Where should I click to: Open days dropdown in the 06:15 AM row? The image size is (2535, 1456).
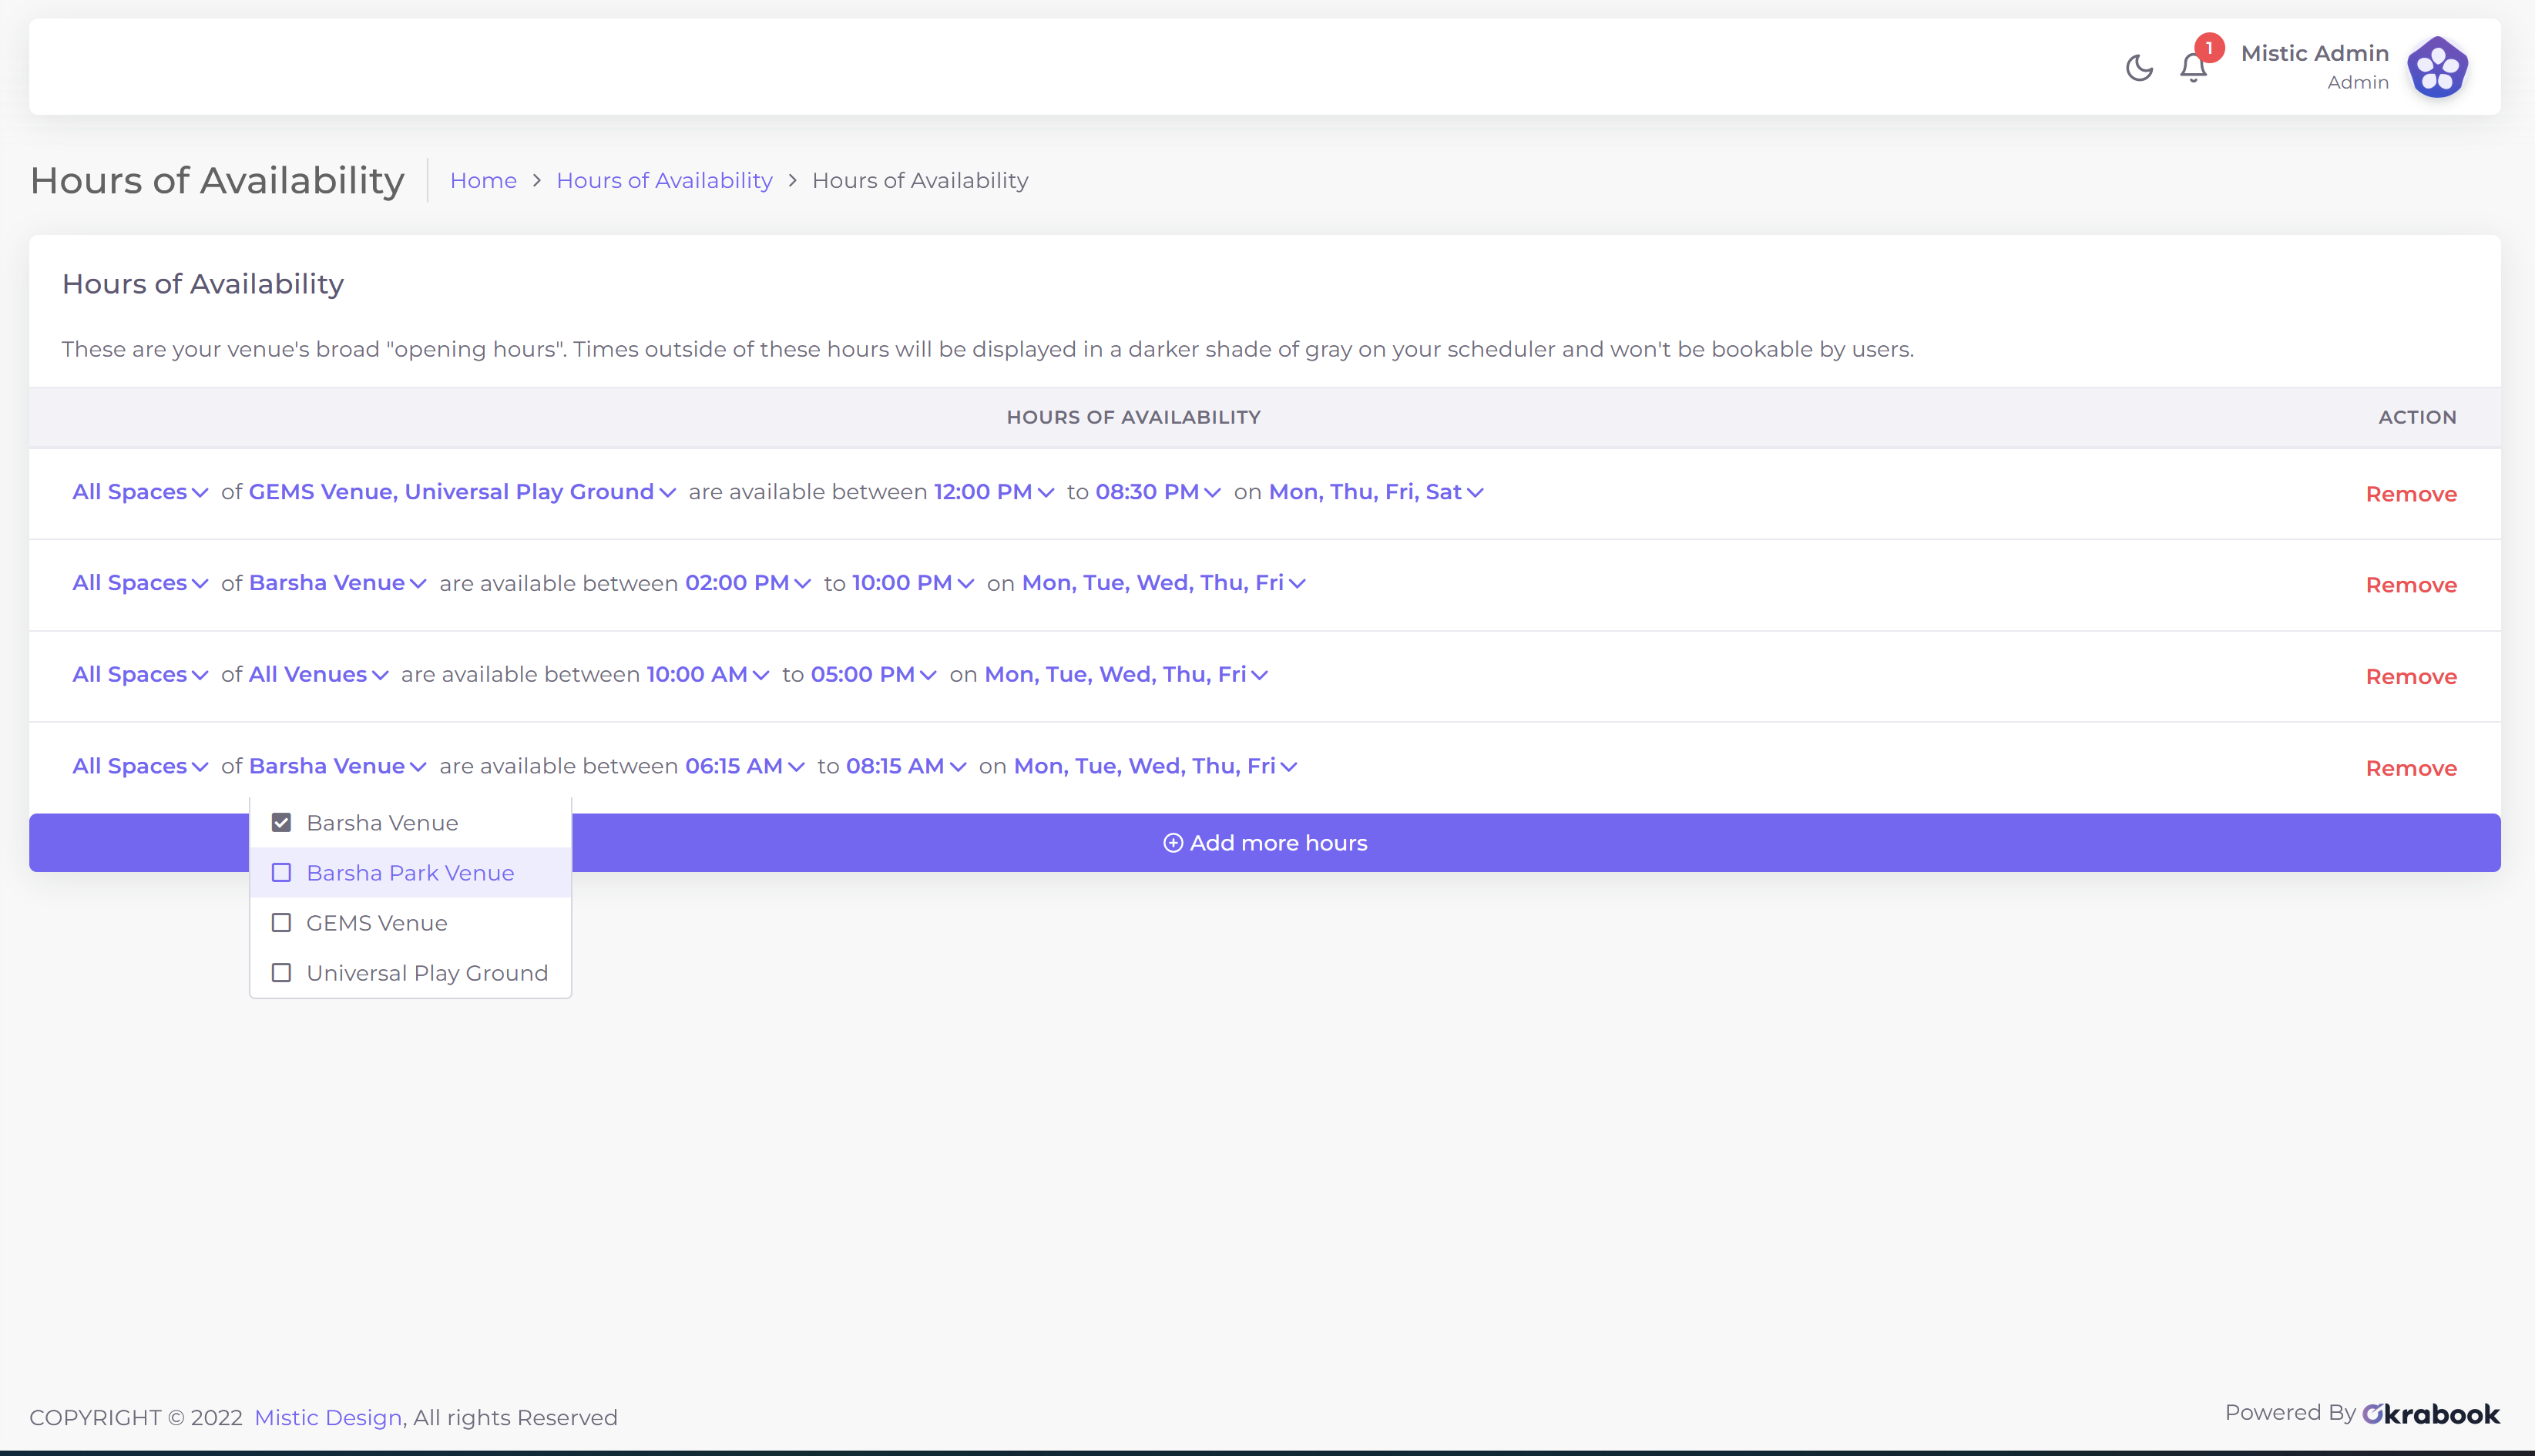point(1156,766)
